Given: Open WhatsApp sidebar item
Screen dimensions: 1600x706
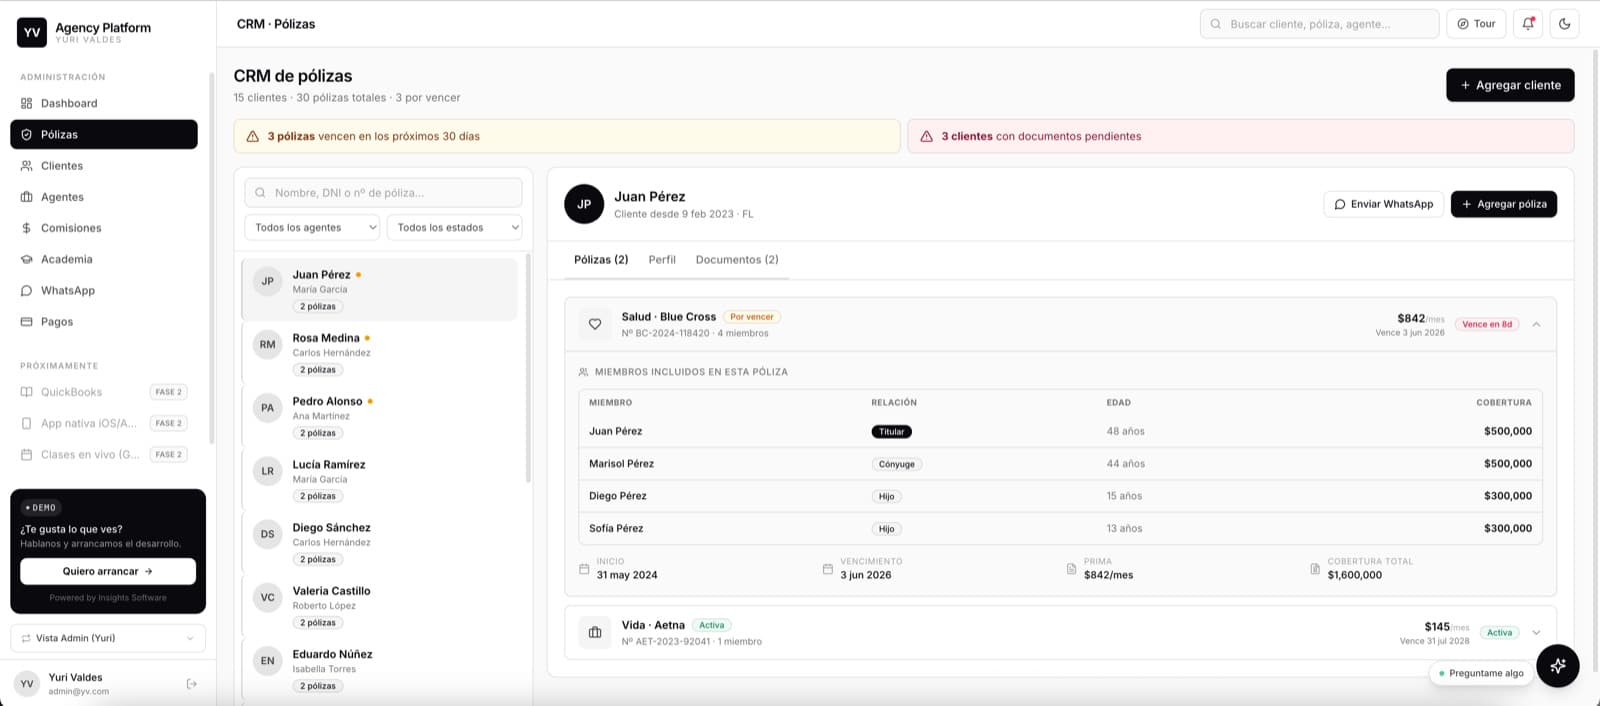Looking at the screenshot, I should coord(104,290).
